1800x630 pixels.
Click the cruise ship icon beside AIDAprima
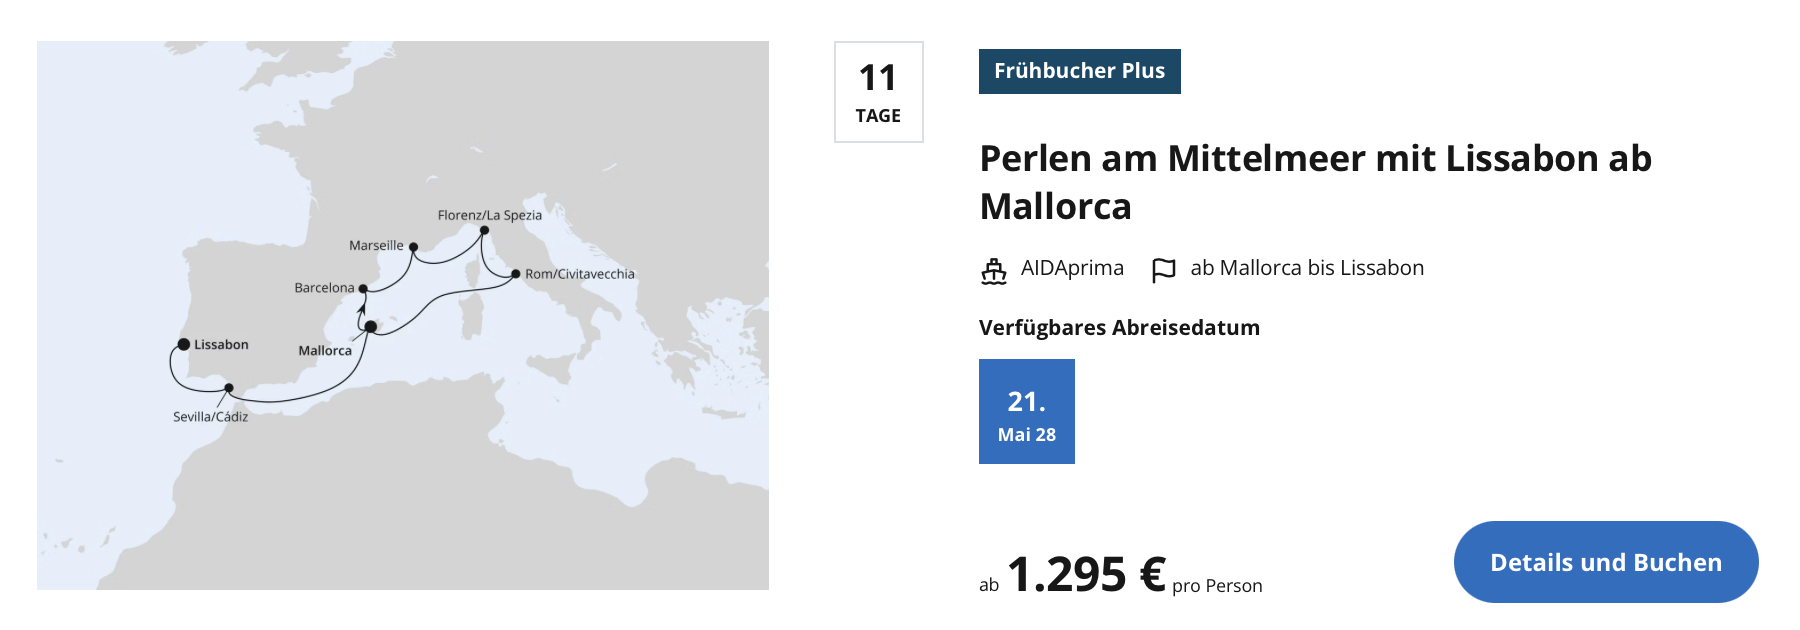pos(993,270)
